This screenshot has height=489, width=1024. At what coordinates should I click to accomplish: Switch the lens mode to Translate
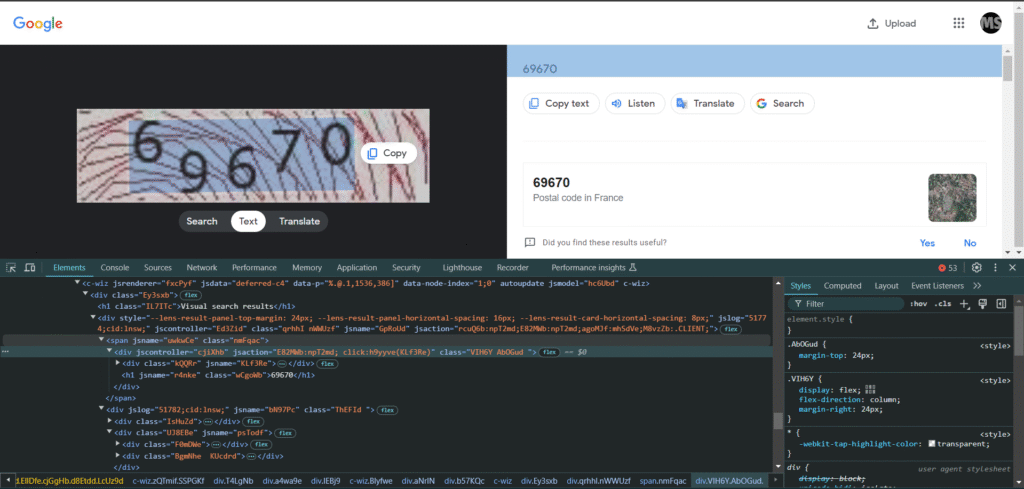coord(299,221)
